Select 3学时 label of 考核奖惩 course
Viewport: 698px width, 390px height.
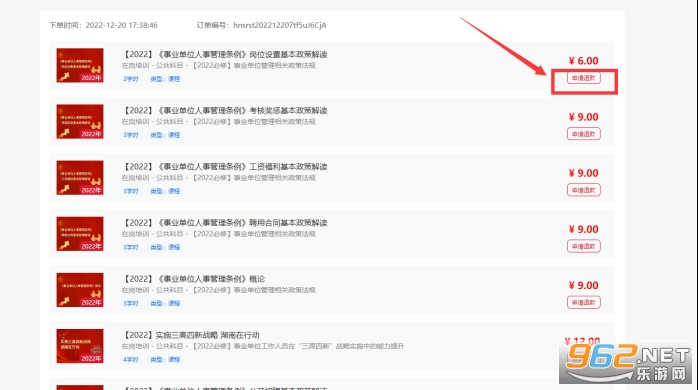click(130, 135)
